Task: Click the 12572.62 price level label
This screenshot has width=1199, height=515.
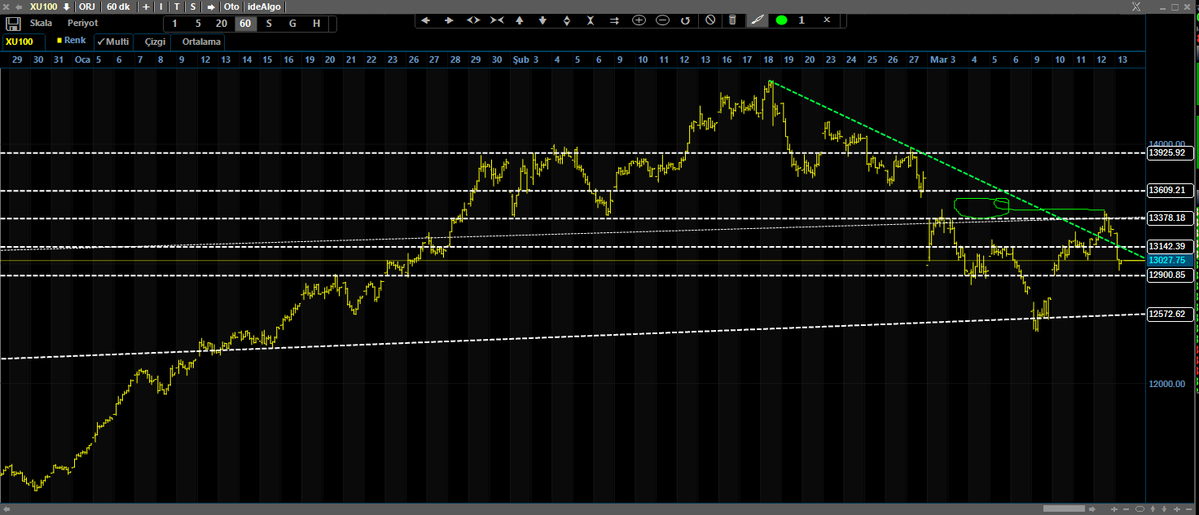Action: click(1171, 314)
